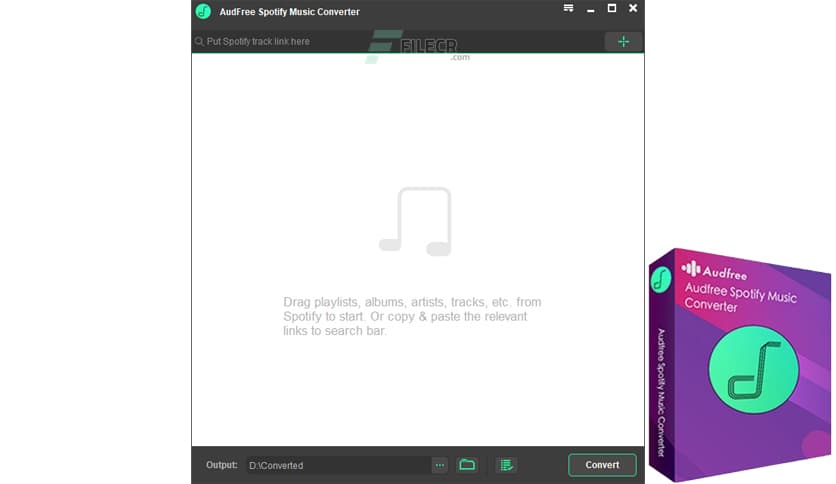The height and width of the screenshot is (484, 836).
Task: Click the 'AudFree Spotify Music Converter' title text
Action: pos(290,12)
